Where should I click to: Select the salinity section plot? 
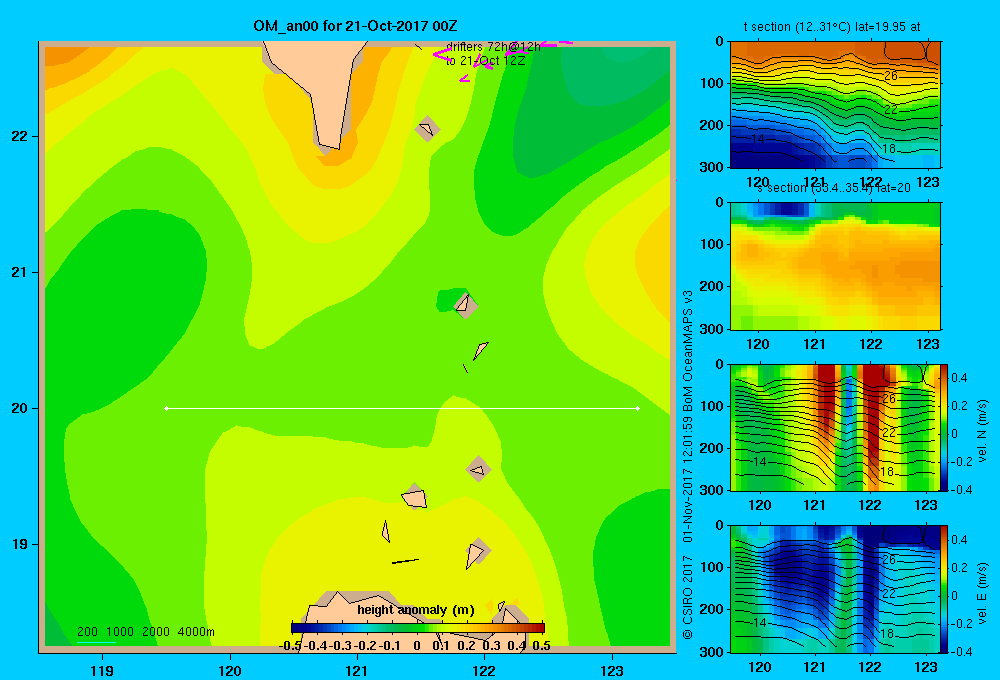835,266
